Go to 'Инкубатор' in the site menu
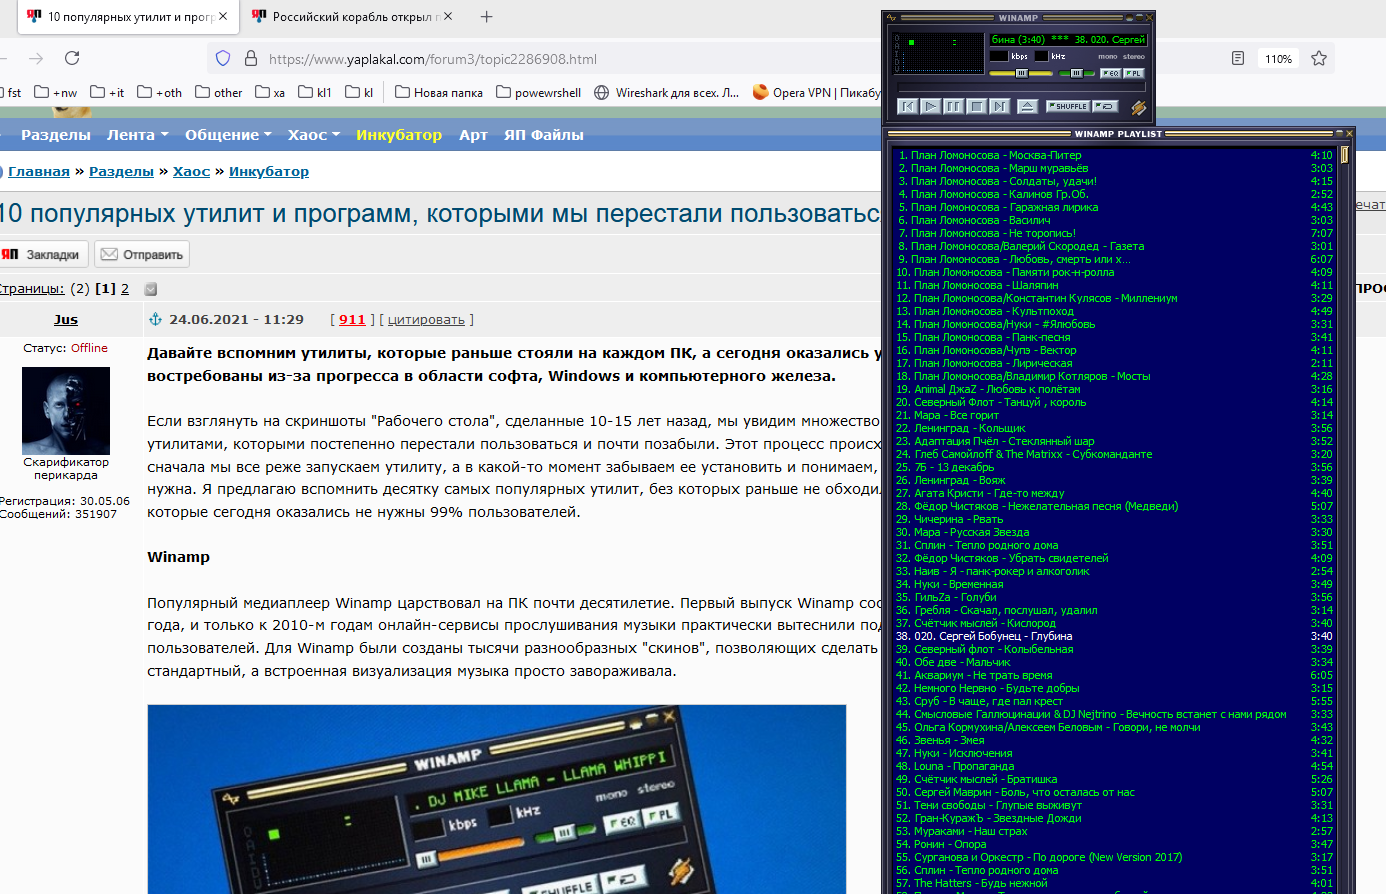1386x894 pixels. [x=399, y=135]
